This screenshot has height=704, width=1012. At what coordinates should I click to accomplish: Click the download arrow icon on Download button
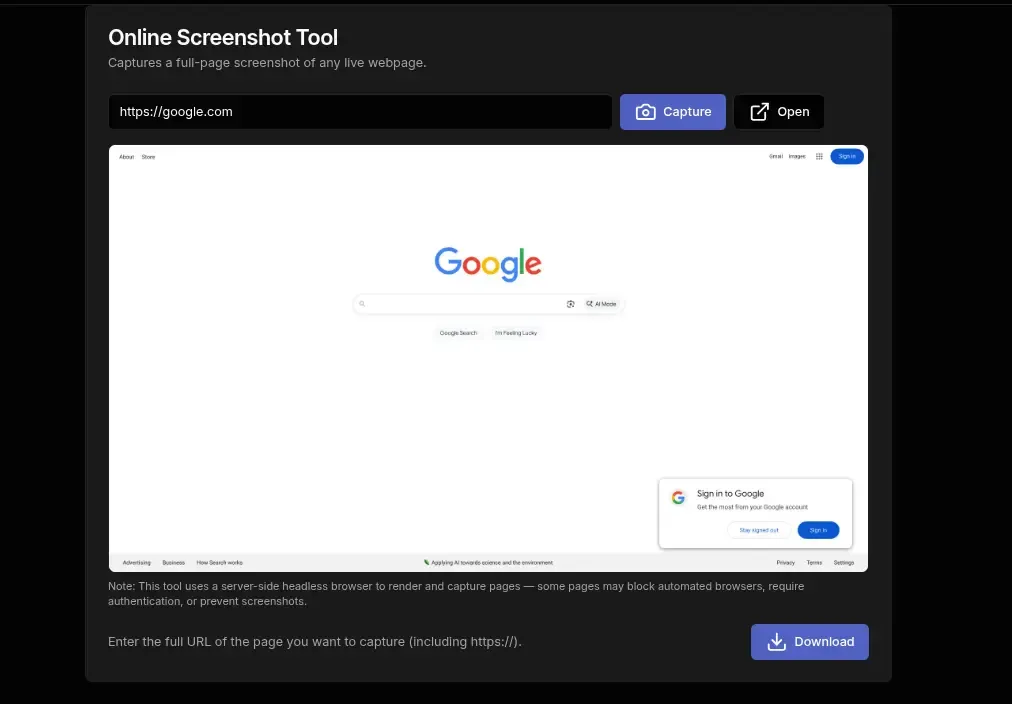click(x=777, y=641)
